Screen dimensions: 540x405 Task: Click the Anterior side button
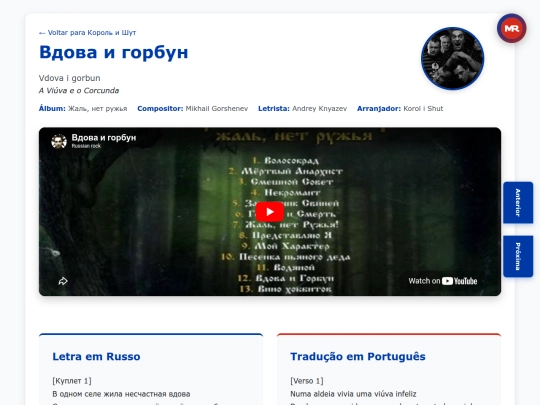pos(518,202)
